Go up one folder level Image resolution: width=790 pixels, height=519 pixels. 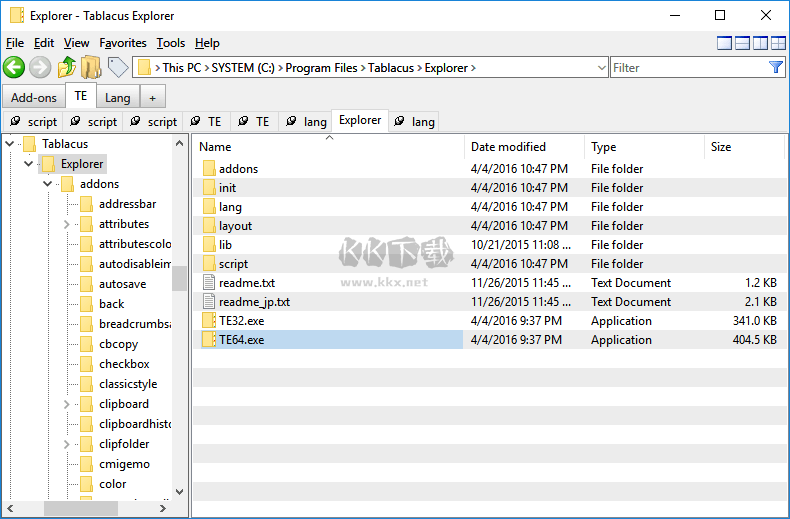pyautogui.click(x=66, y=67)
